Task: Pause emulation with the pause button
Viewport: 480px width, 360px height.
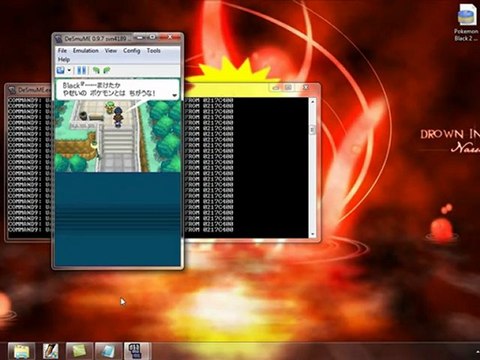Action: coord(82,70)
